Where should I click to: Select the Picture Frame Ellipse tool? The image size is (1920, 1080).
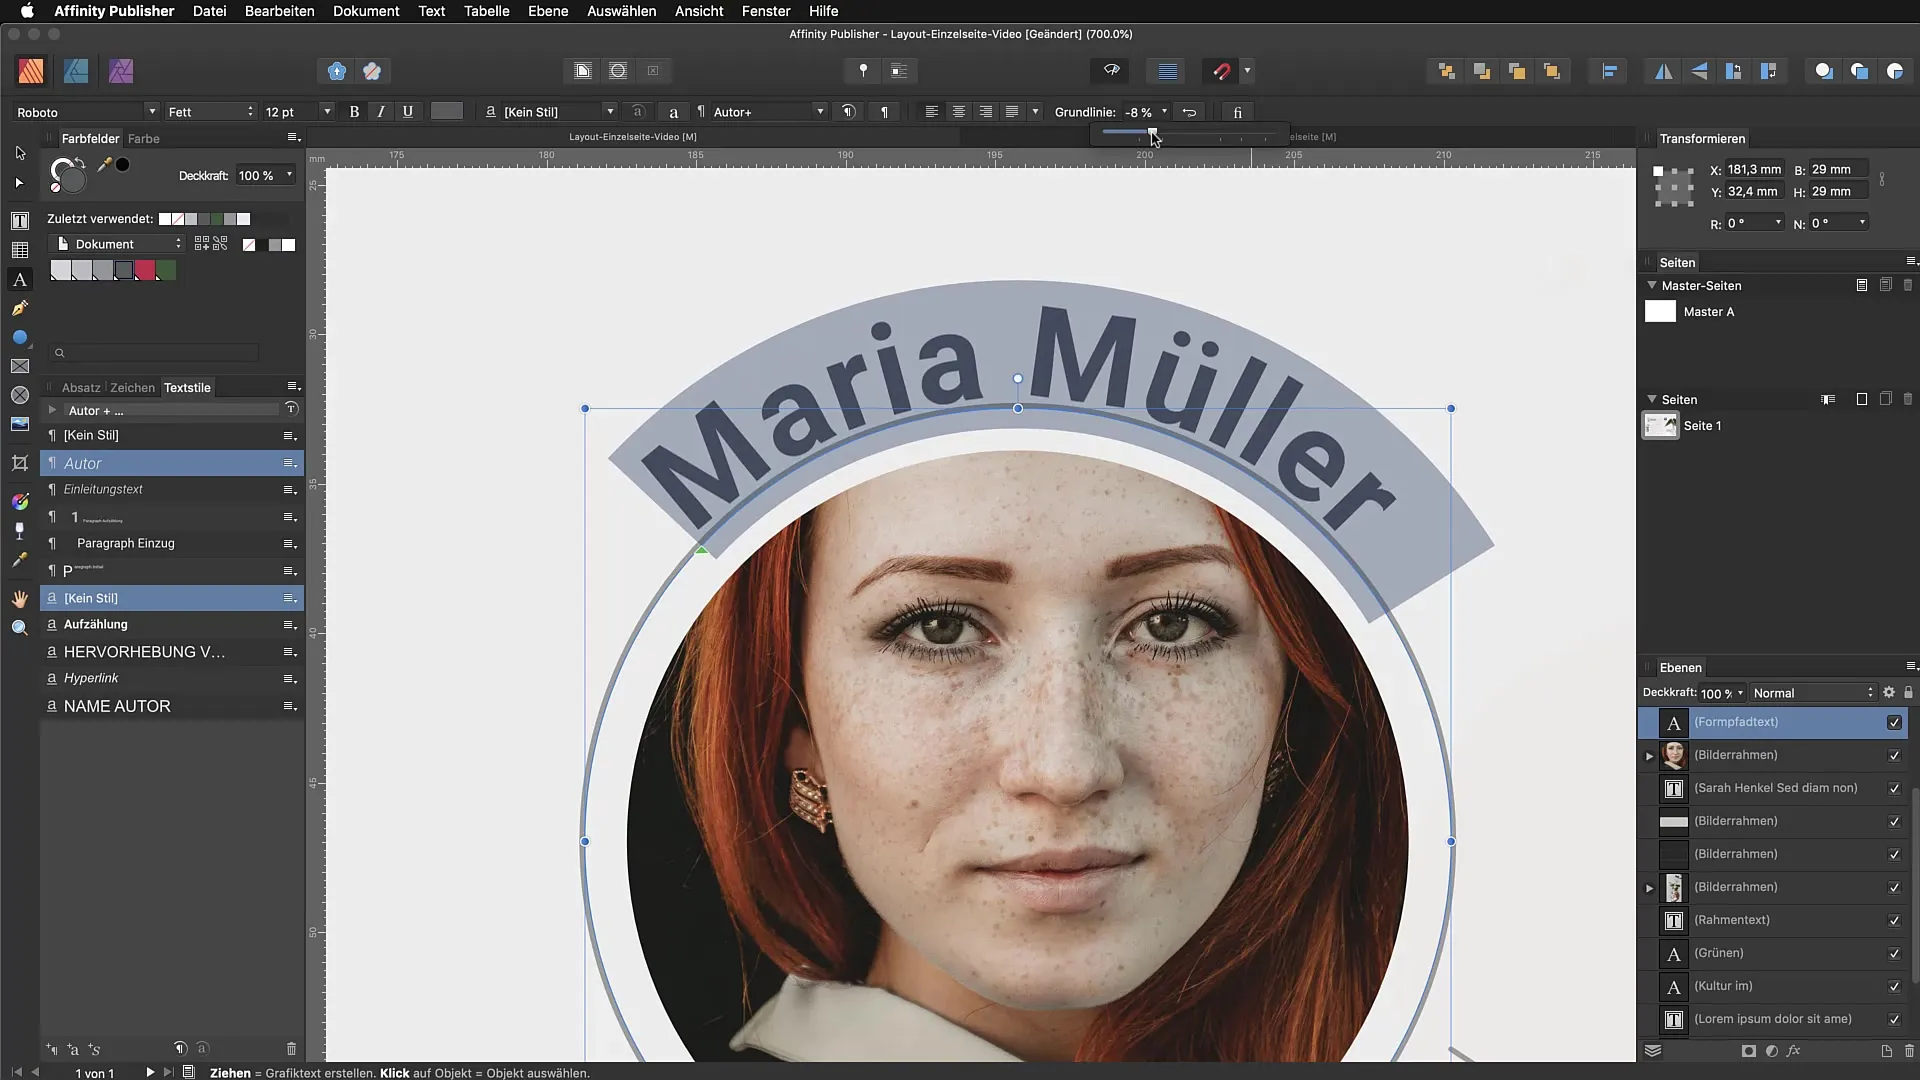coord(20,395)
